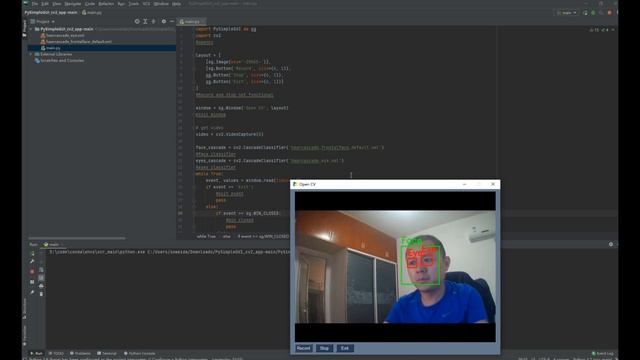The height and width of the screenshot is (360, 640).
Task: Open the Window menu
Action: point(161,4)
